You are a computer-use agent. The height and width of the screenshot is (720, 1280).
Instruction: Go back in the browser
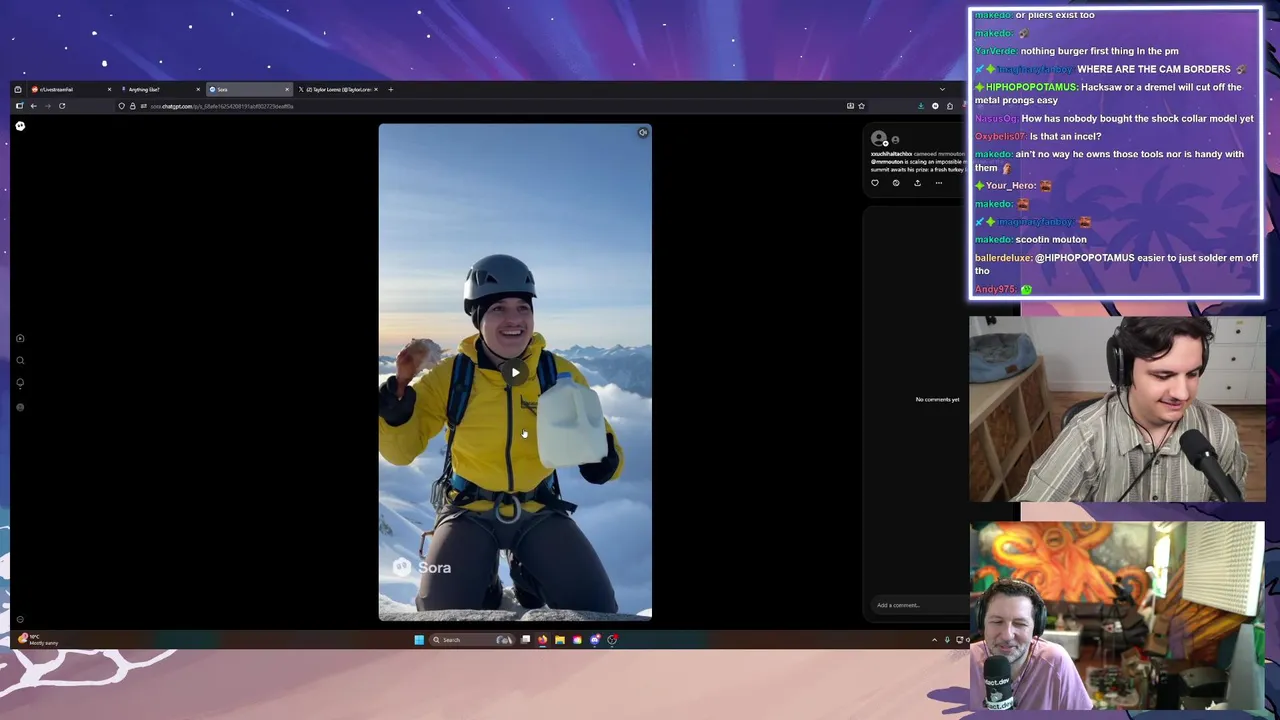click(x=33, y=106)
